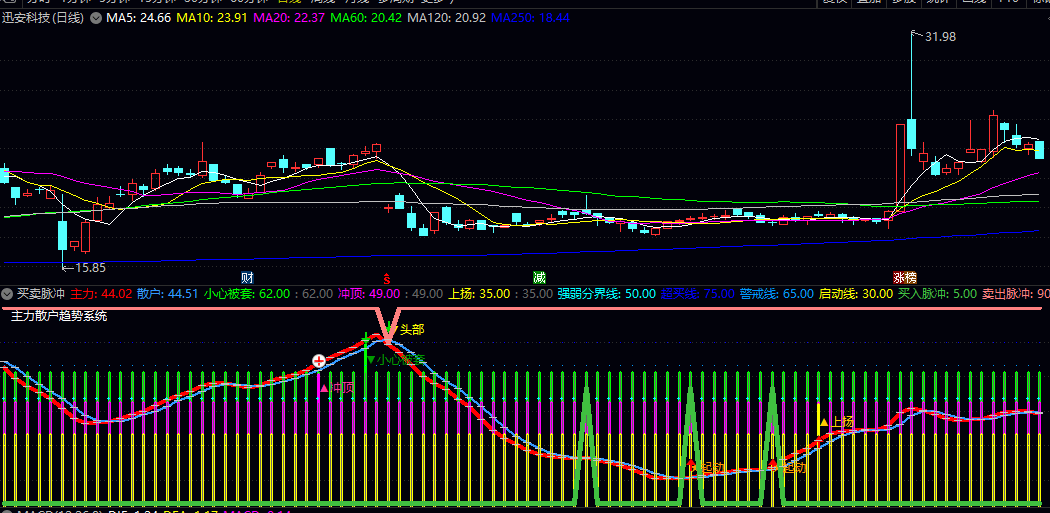
Task: Click the 涨榜 event marker
Action: coord(905,276)
